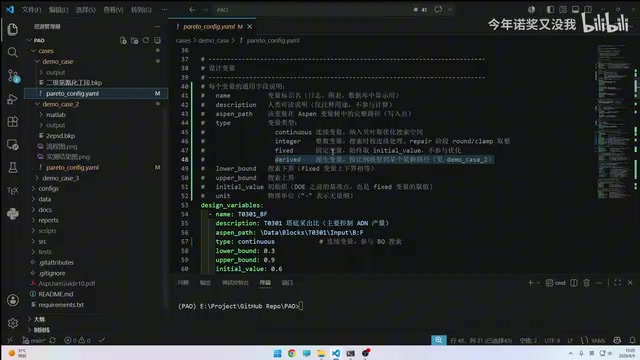Image resolution: width=640 pixels, height=360 pixels.
Task: Open the Accounts menu icon
Action: (x=13, y=300)
